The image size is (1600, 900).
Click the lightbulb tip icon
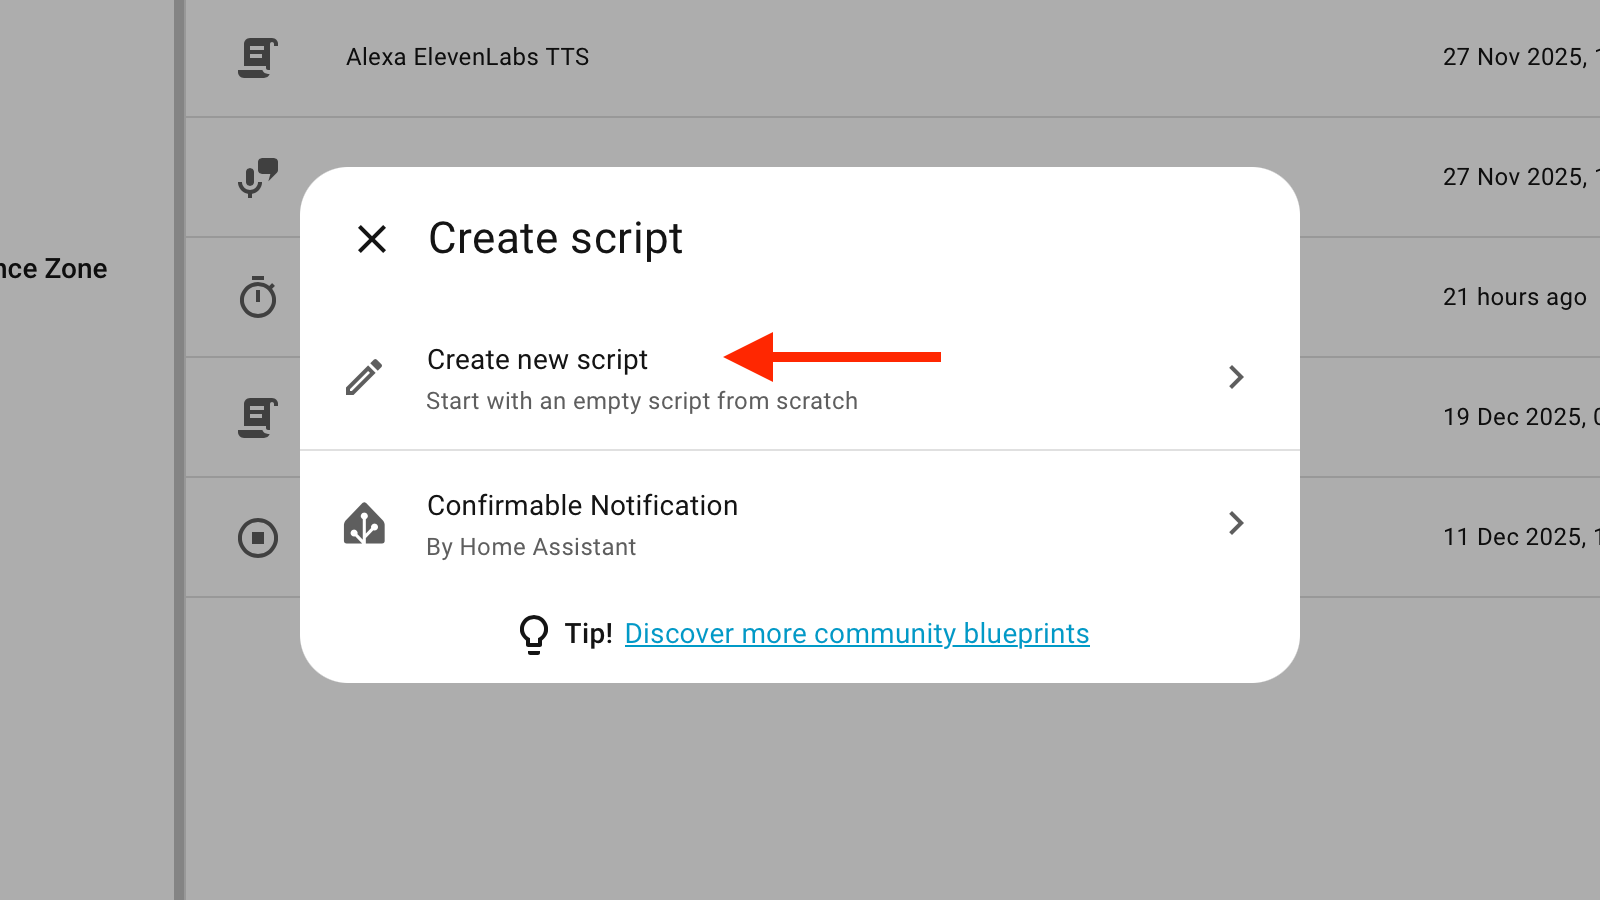coord(534,634)
